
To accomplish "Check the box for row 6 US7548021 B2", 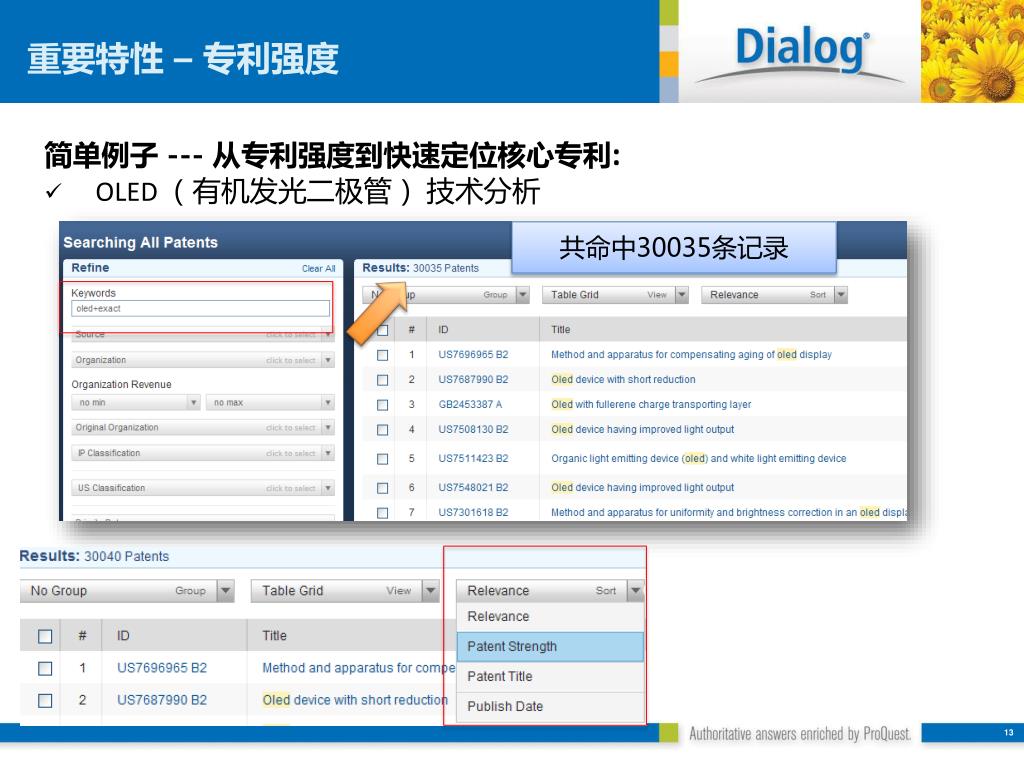I will 383,488.
